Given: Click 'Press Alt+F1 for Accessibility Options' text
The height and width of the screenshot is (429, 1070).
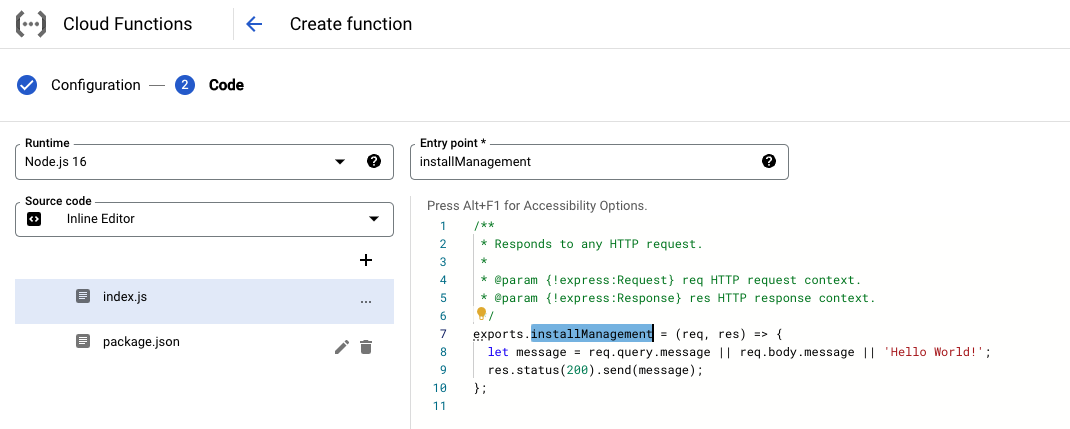Looking at the screenshot, I should pyautogui.click(x=537, y=205).
